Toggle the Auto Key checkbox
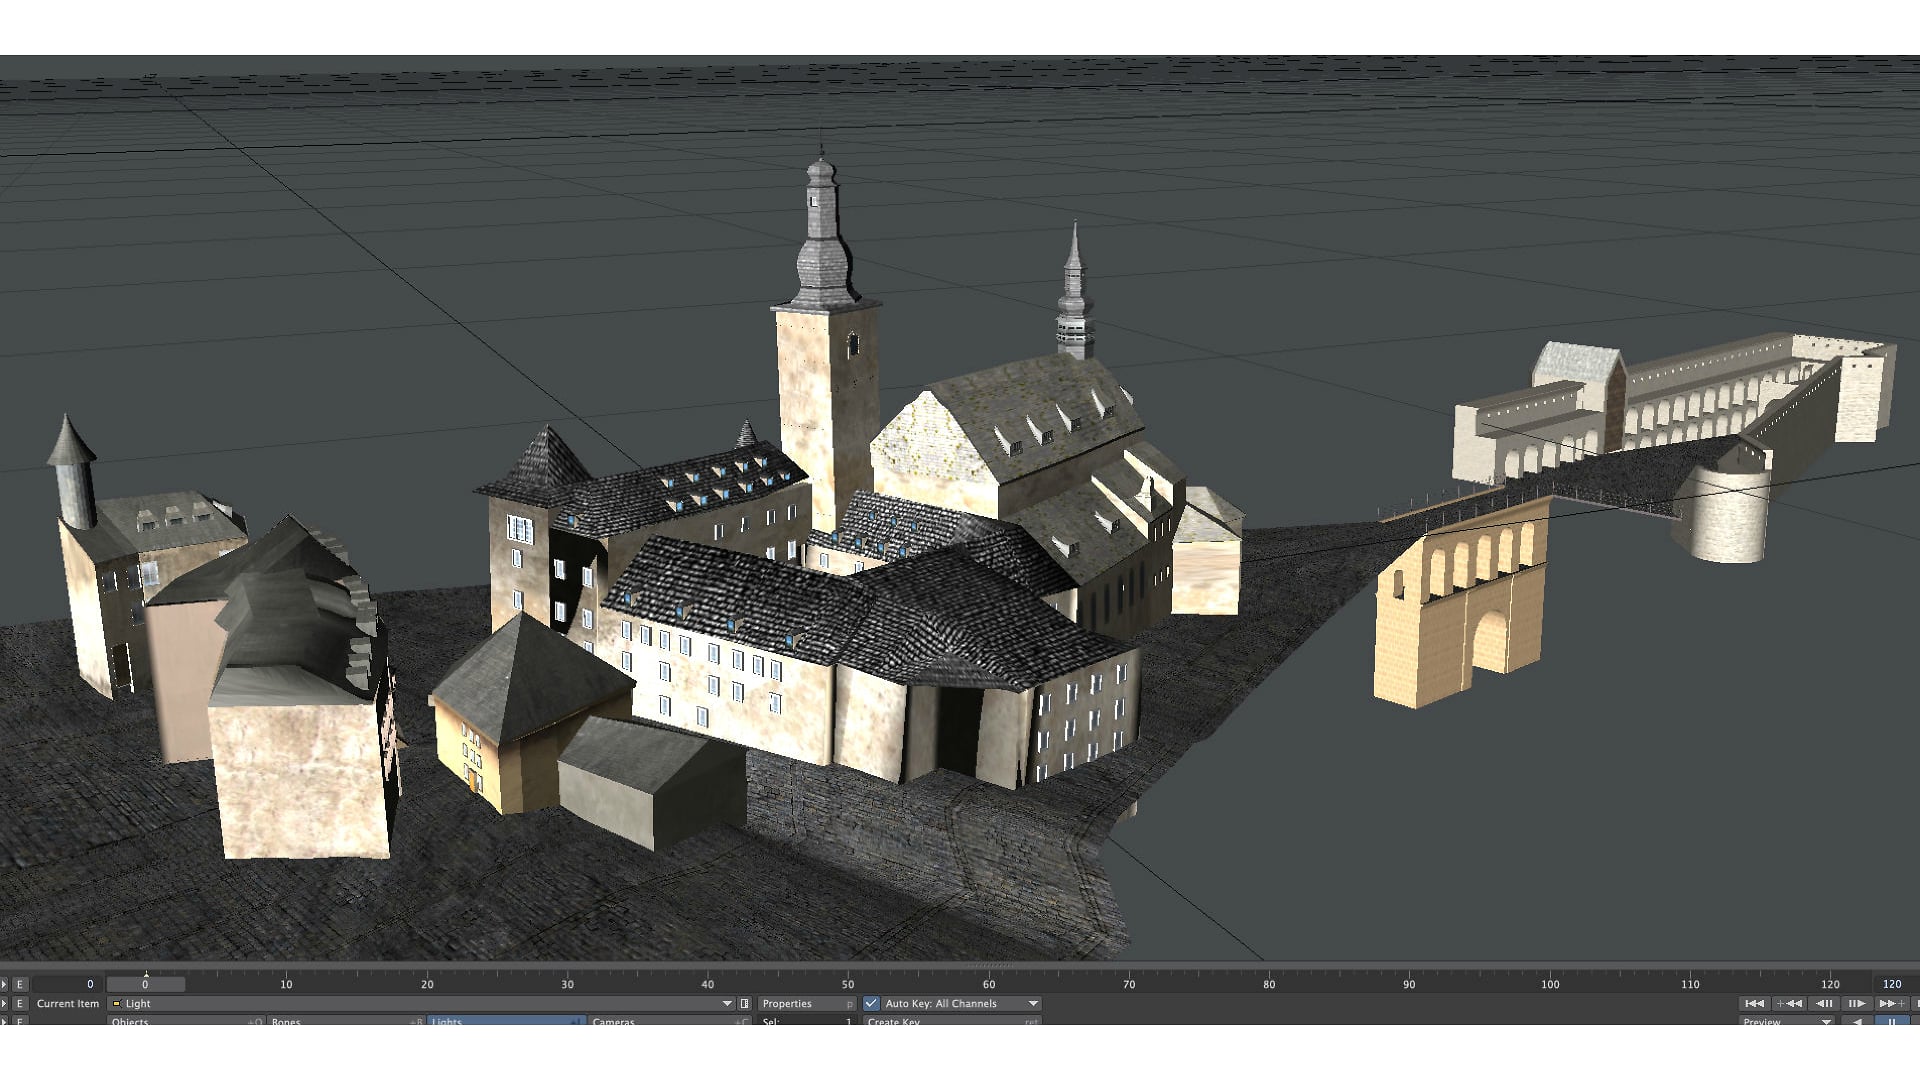 point(871,1003)
